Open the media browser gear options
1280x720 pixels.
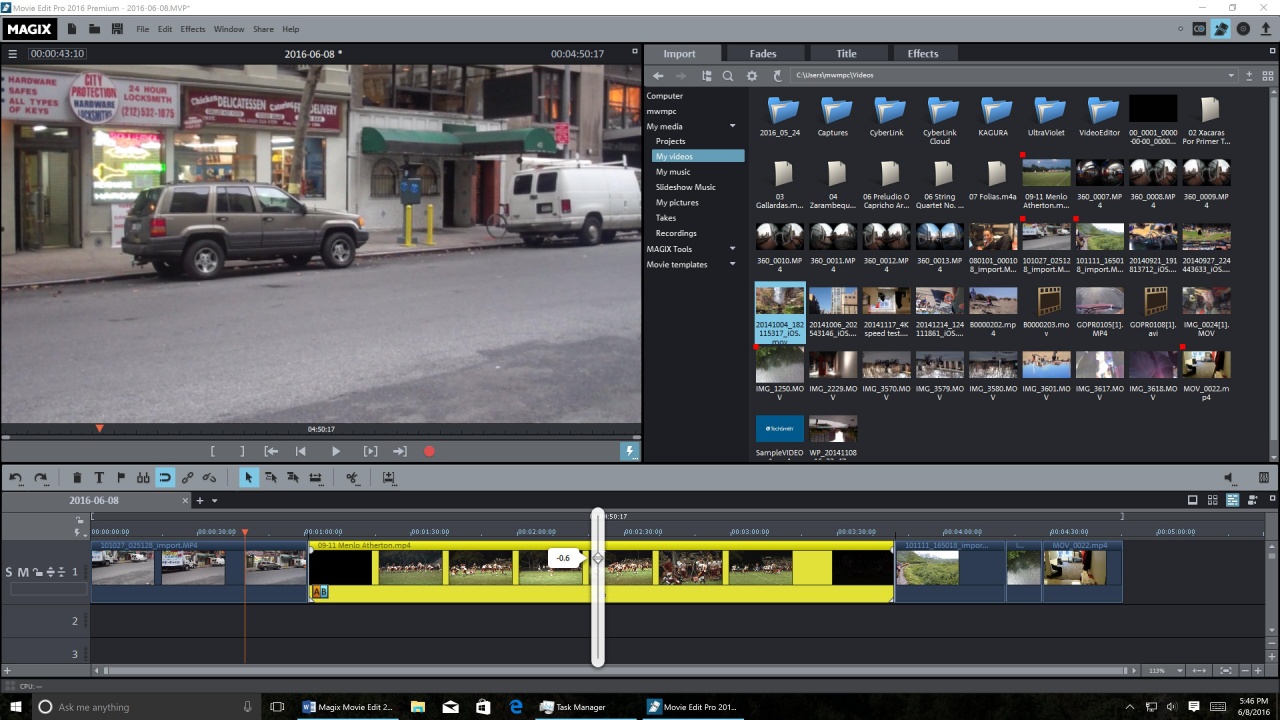pyautogui.click(x=752, y=76)
